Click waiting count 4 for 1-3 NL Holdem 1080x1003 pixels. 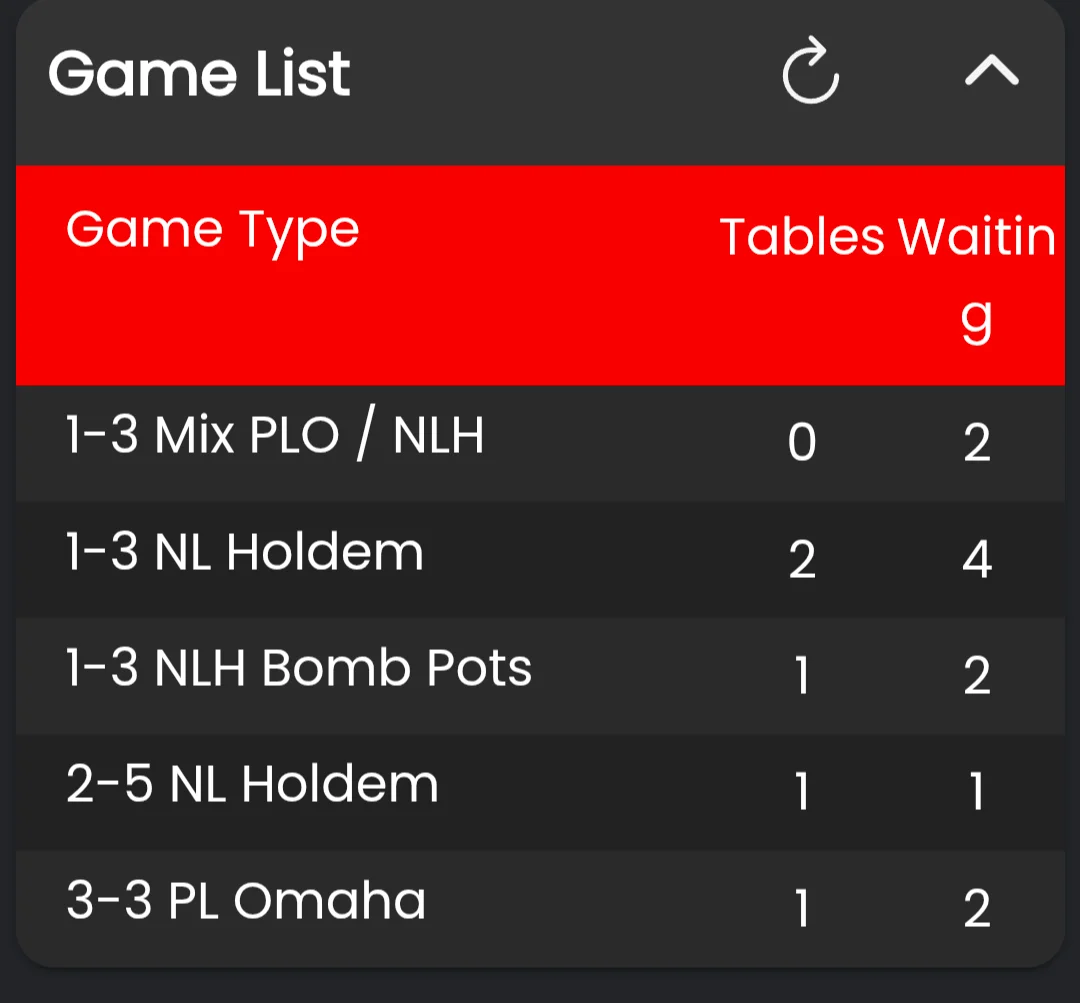pyautogui.click(x=977, y=558)
